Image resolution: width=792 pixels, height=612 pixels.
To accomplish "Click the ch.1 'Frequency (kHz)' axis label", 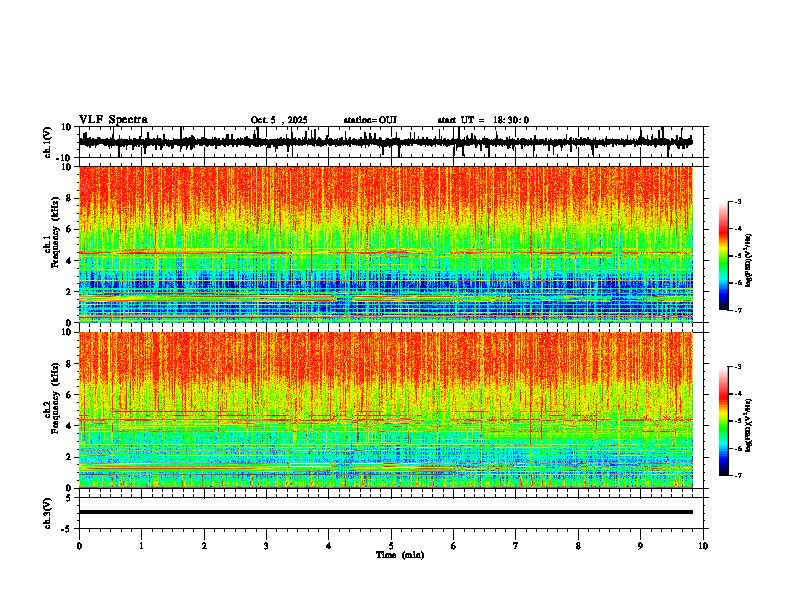I will point(55,233).
